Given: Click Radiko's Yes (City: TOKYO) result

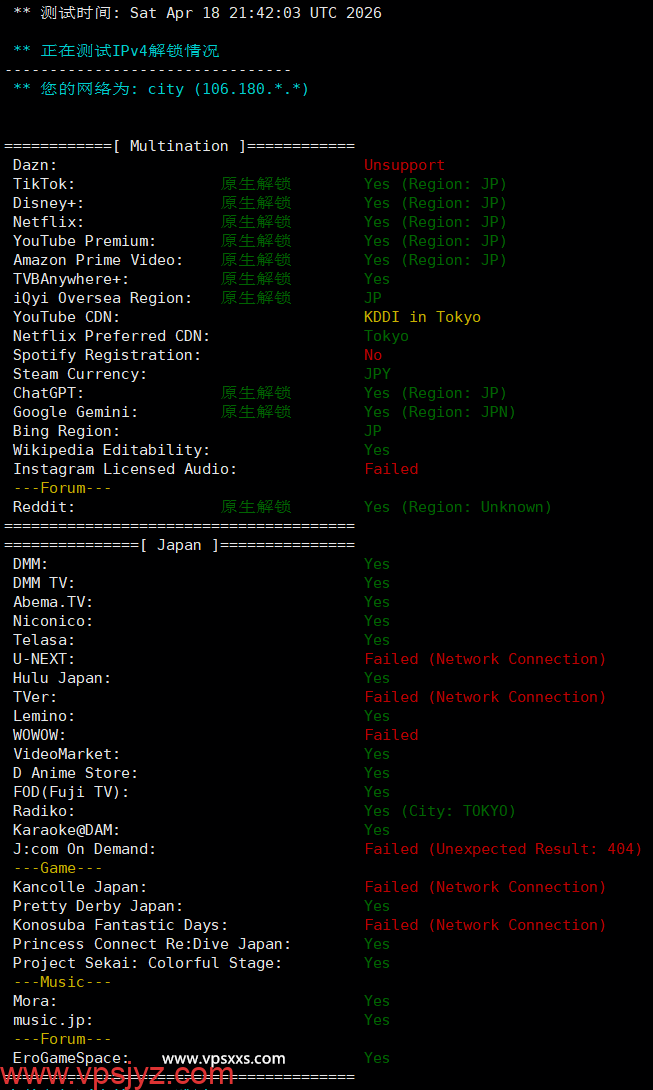Looking at the screenshot, I should pos(440,811).
